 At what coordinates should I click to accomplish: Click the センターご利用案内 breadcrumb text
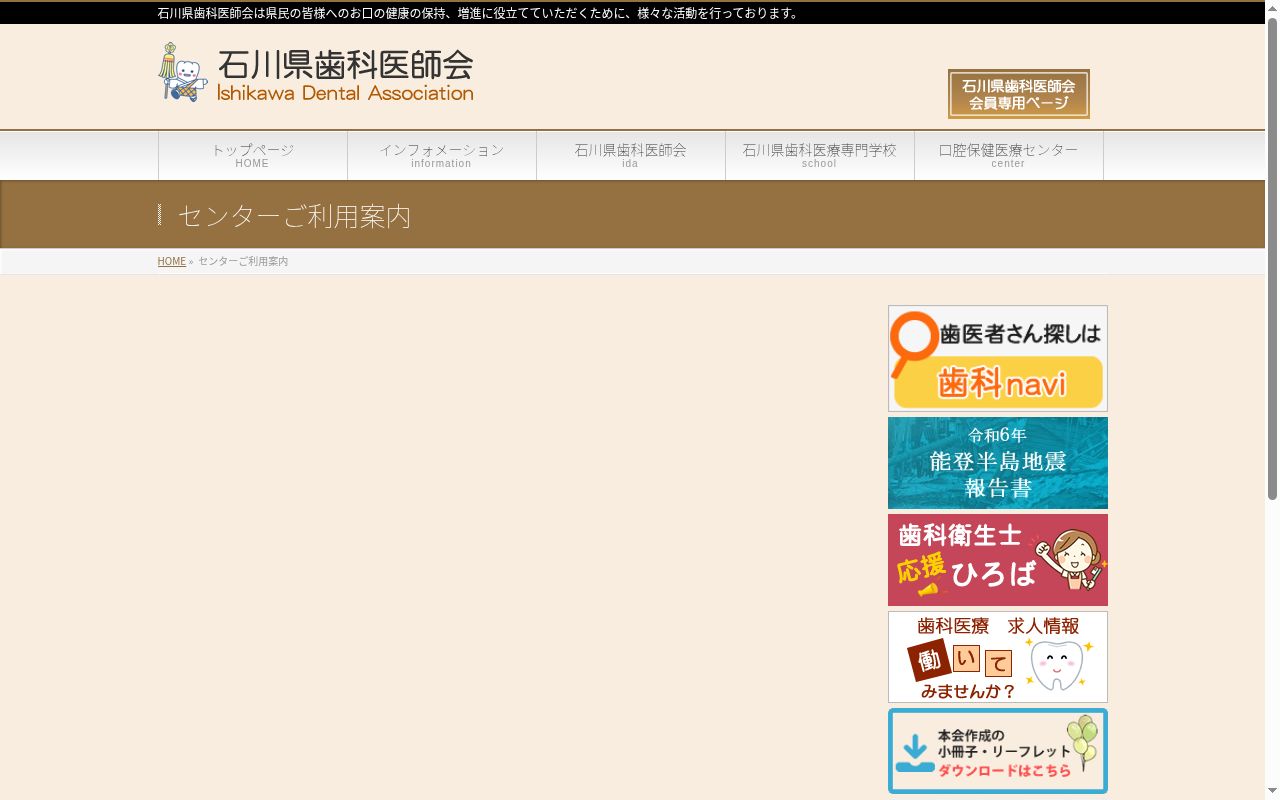pos(243,262)
